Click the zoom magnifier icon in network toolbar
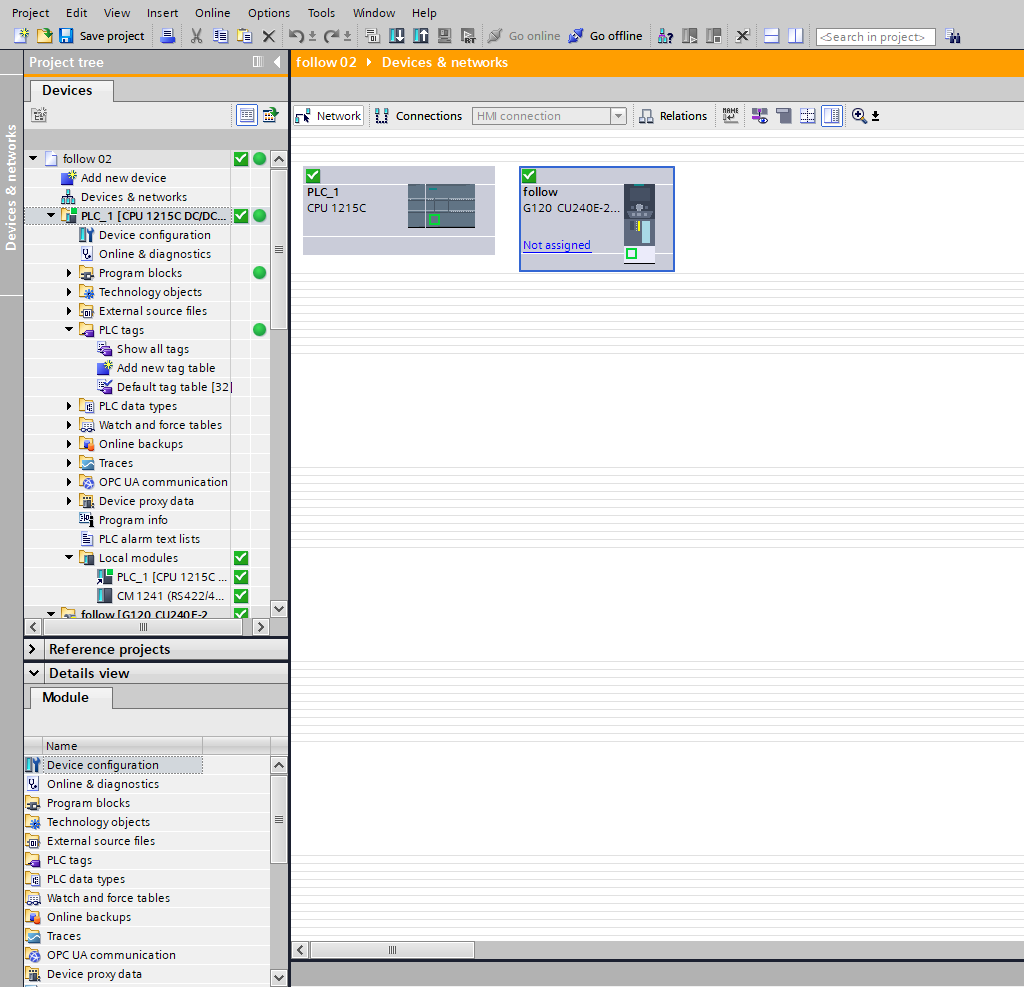Image resolution: width=1024 pixels, height=987 pixels. pos(859,116)
